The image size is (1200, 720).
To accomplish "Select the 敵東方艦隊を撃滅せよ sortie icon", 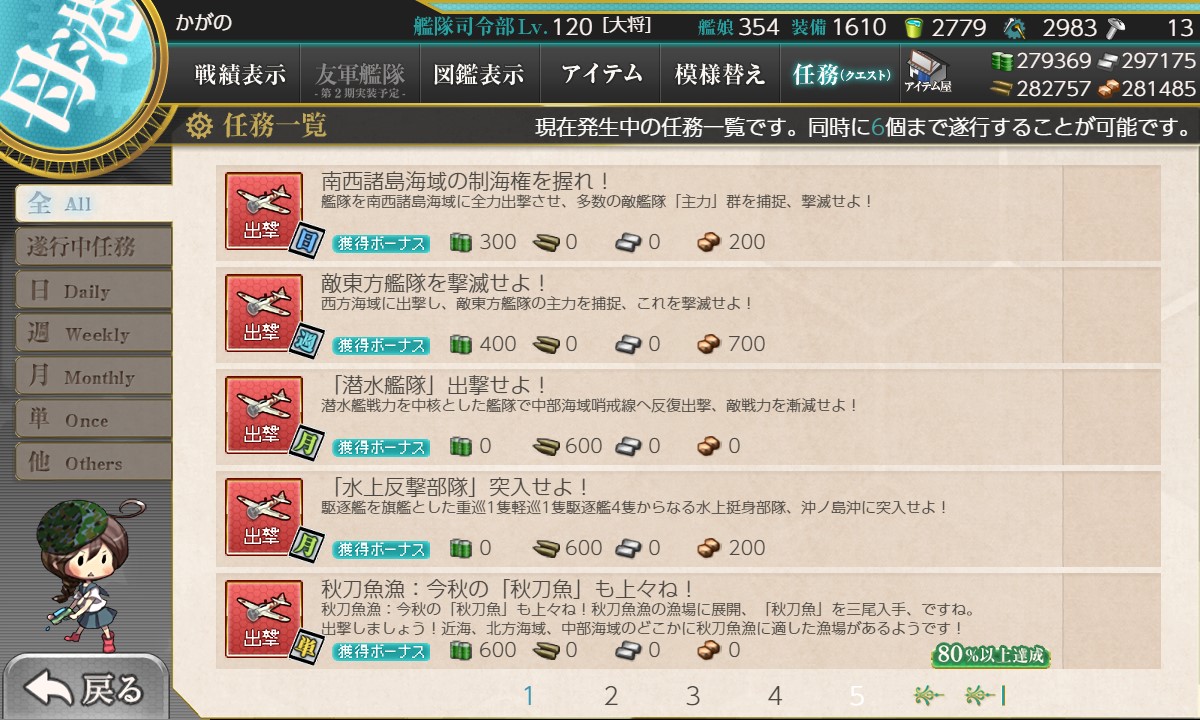I will coord(264,313).
